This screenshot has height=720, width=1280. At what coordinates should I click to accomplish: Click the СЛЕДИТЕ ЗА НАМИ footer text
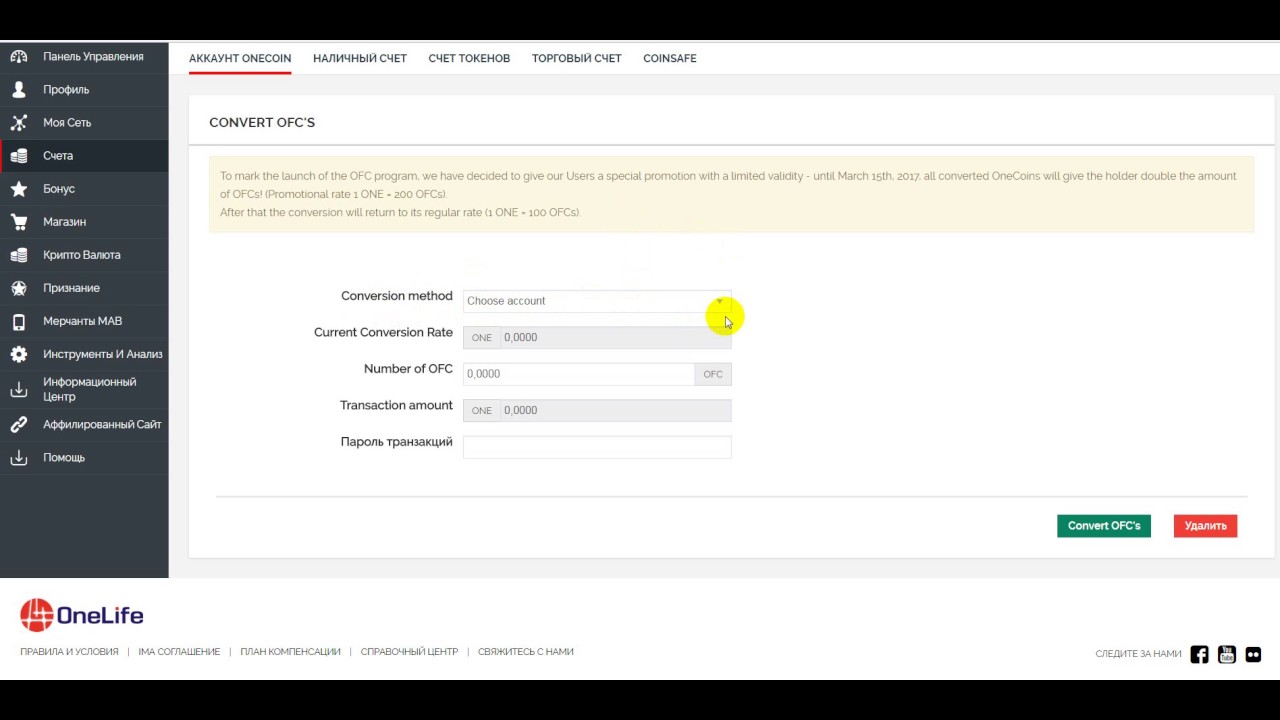click(1138, 654)
